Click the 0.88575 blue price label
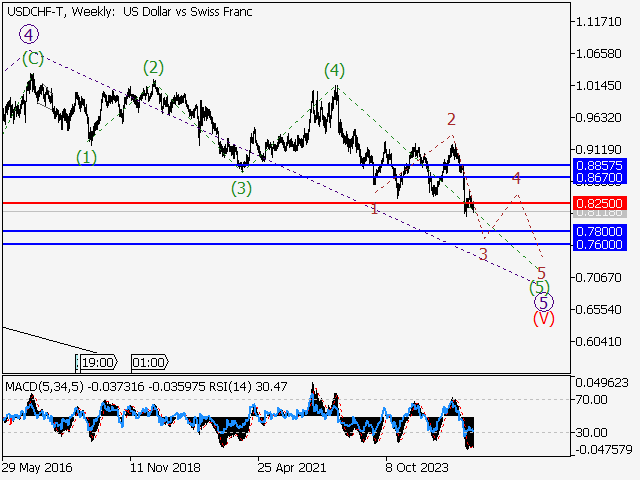Image resolution: width=640 pixels, height=480 pixels. (x=599, y=164)
